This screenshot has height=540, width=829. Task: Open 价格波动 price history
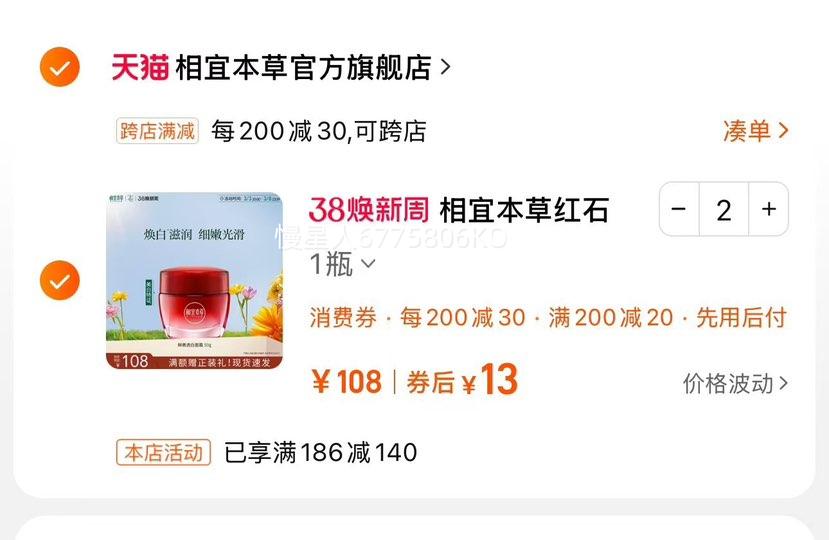[x=735, y=383]
